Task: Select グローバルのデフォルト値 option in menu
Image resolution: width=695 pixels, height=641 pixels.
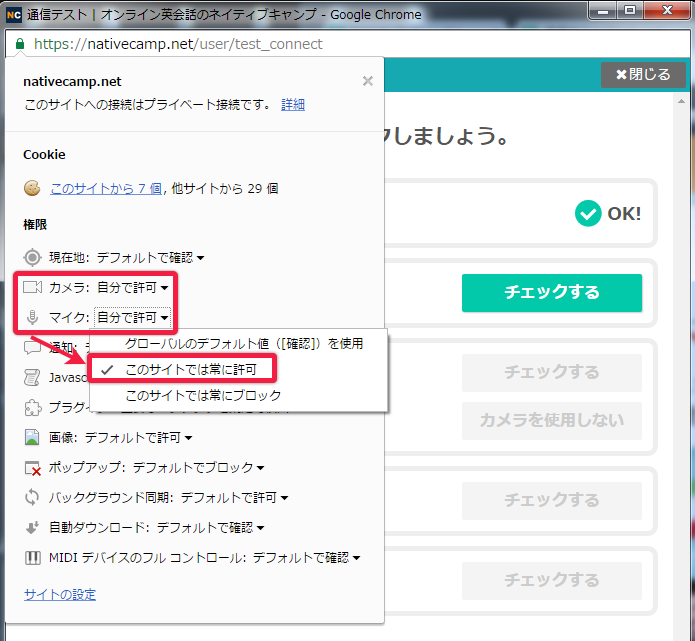Action: coord(243,343)
